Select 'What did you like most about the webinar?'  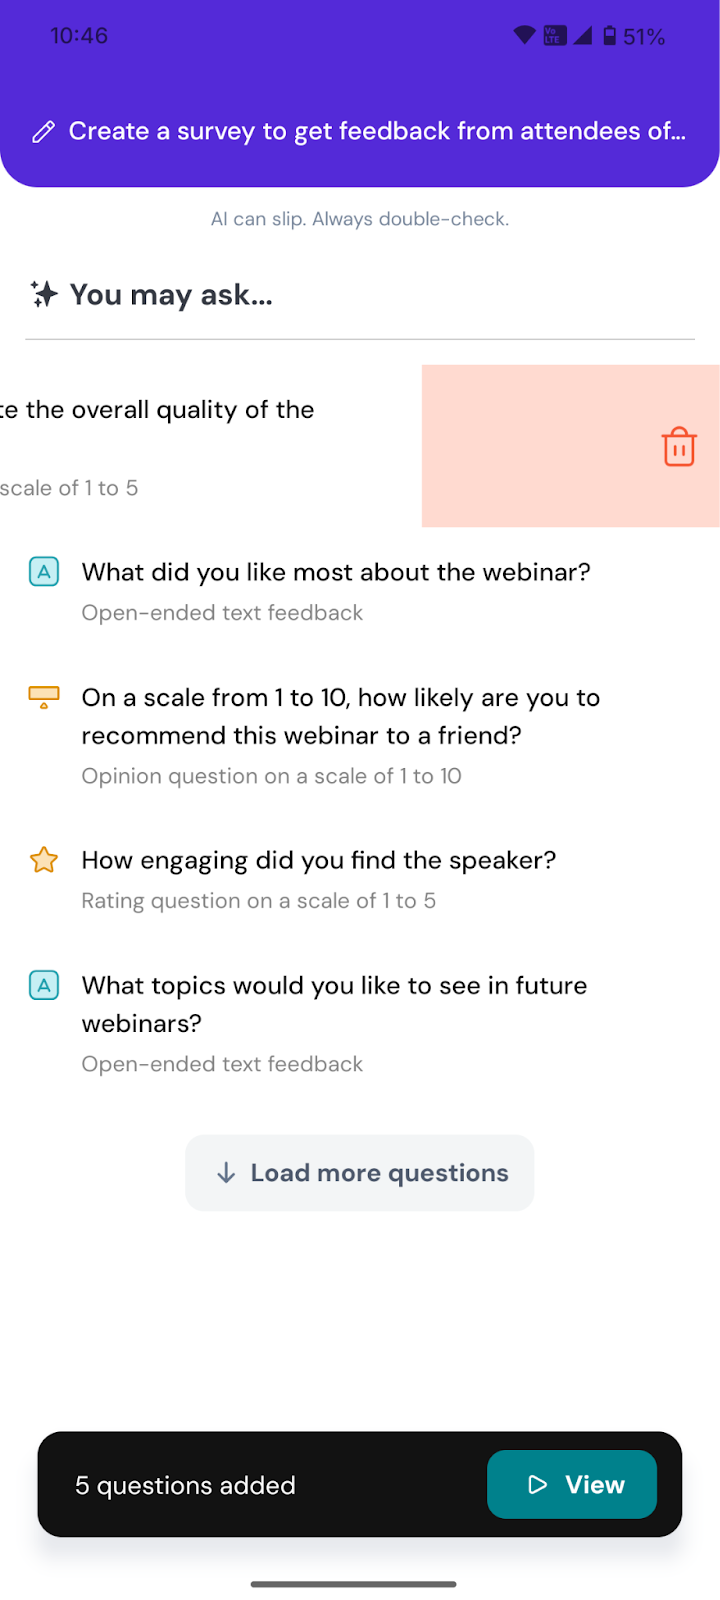tap(336, 572)
